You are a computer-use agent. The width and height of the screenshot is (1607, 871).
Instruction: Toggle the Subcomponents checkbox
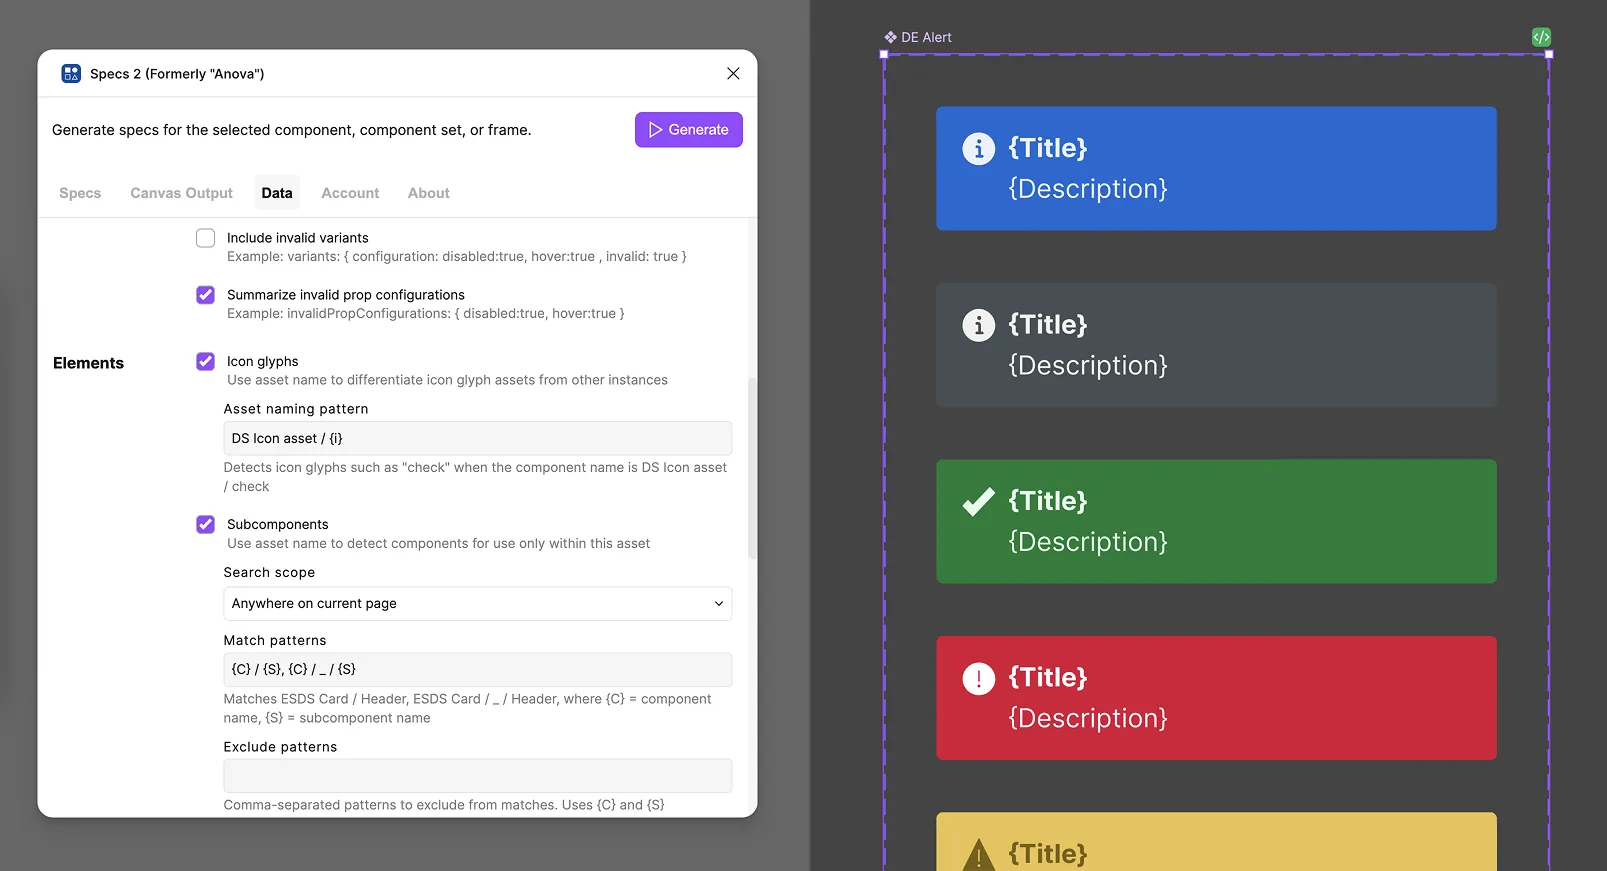point(205,524)
